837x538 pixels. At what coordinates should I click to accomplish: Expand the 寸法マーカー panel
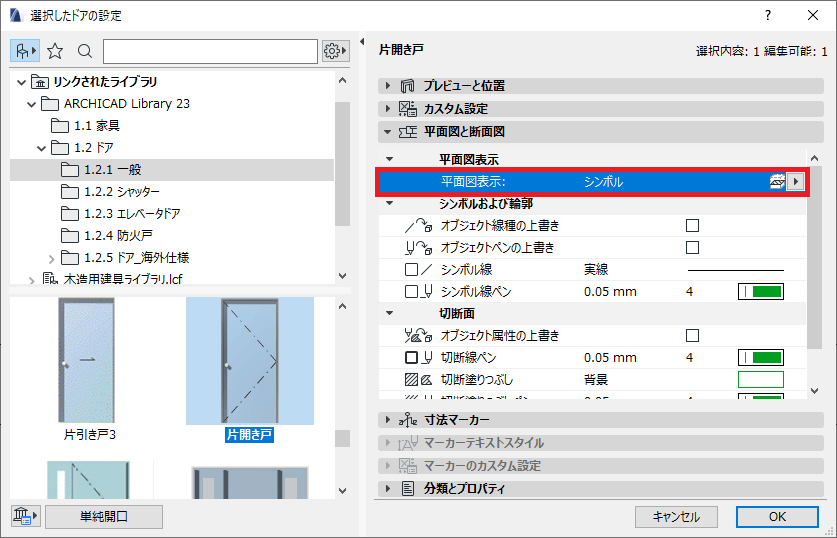click(388, 420)
